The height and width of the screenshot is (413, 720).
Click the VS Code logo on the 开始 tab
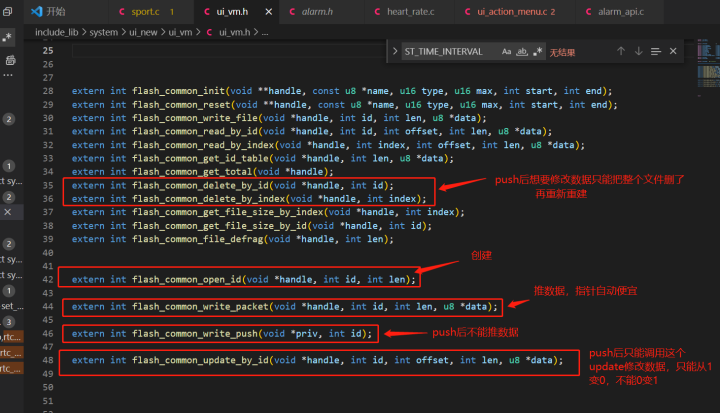[37, 11]
